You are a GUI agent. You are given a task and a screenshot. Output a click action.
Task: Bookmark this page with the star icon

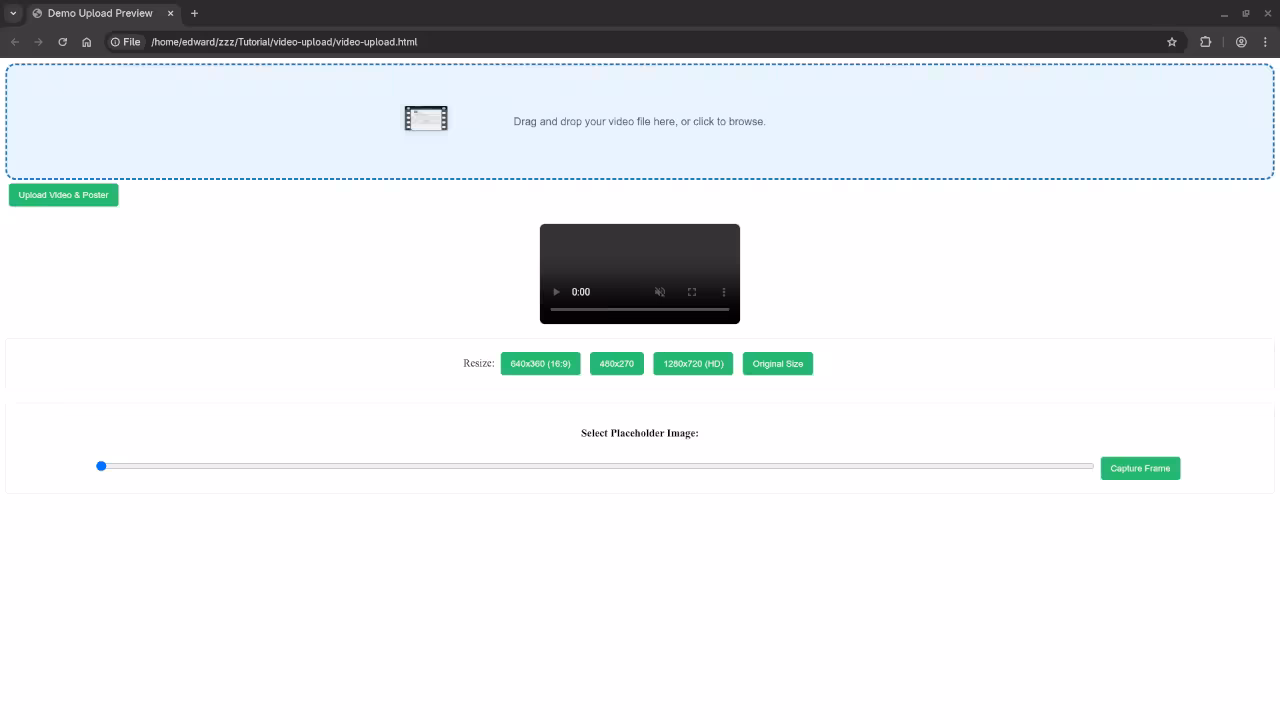1172,42
